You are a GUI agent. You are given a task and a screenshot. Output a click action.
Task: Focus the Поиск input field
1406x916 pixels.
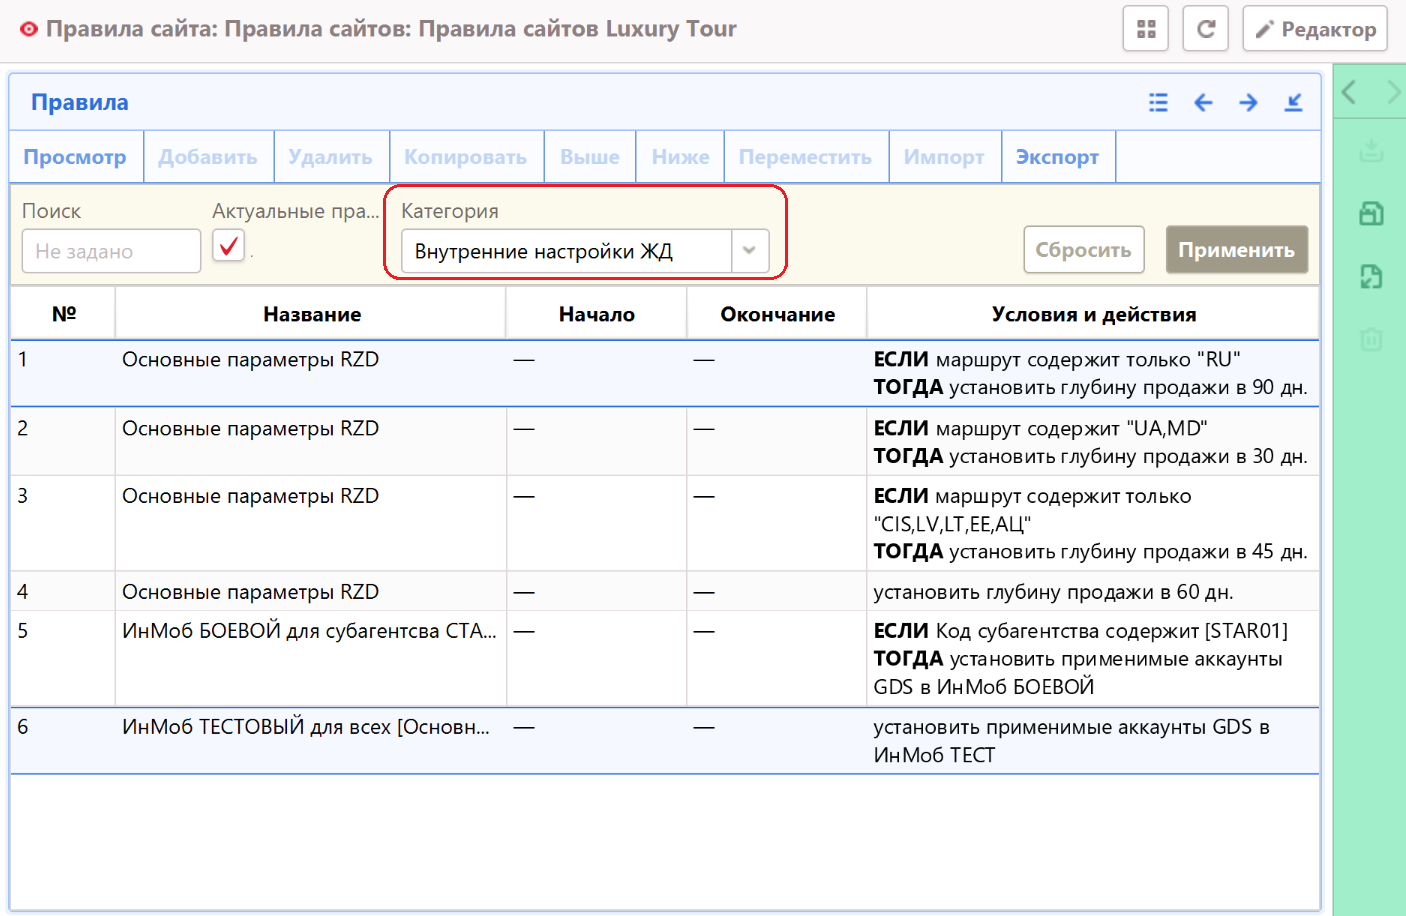pos(111,251)
